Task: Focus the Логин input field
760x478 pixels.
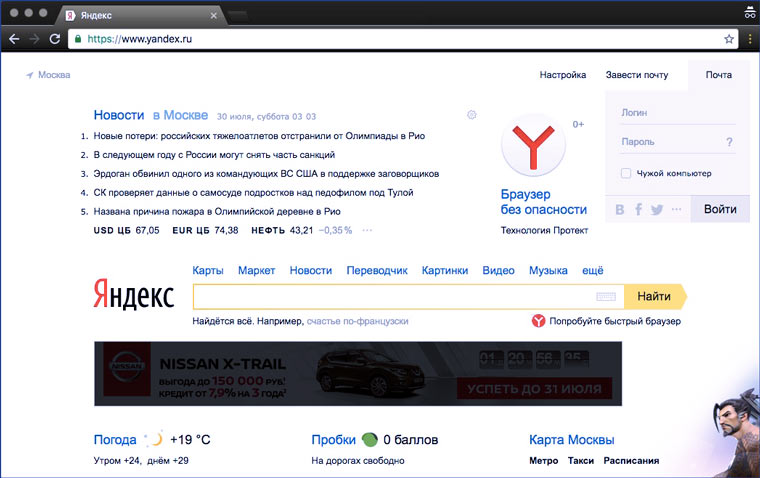Action: [677, 112]
